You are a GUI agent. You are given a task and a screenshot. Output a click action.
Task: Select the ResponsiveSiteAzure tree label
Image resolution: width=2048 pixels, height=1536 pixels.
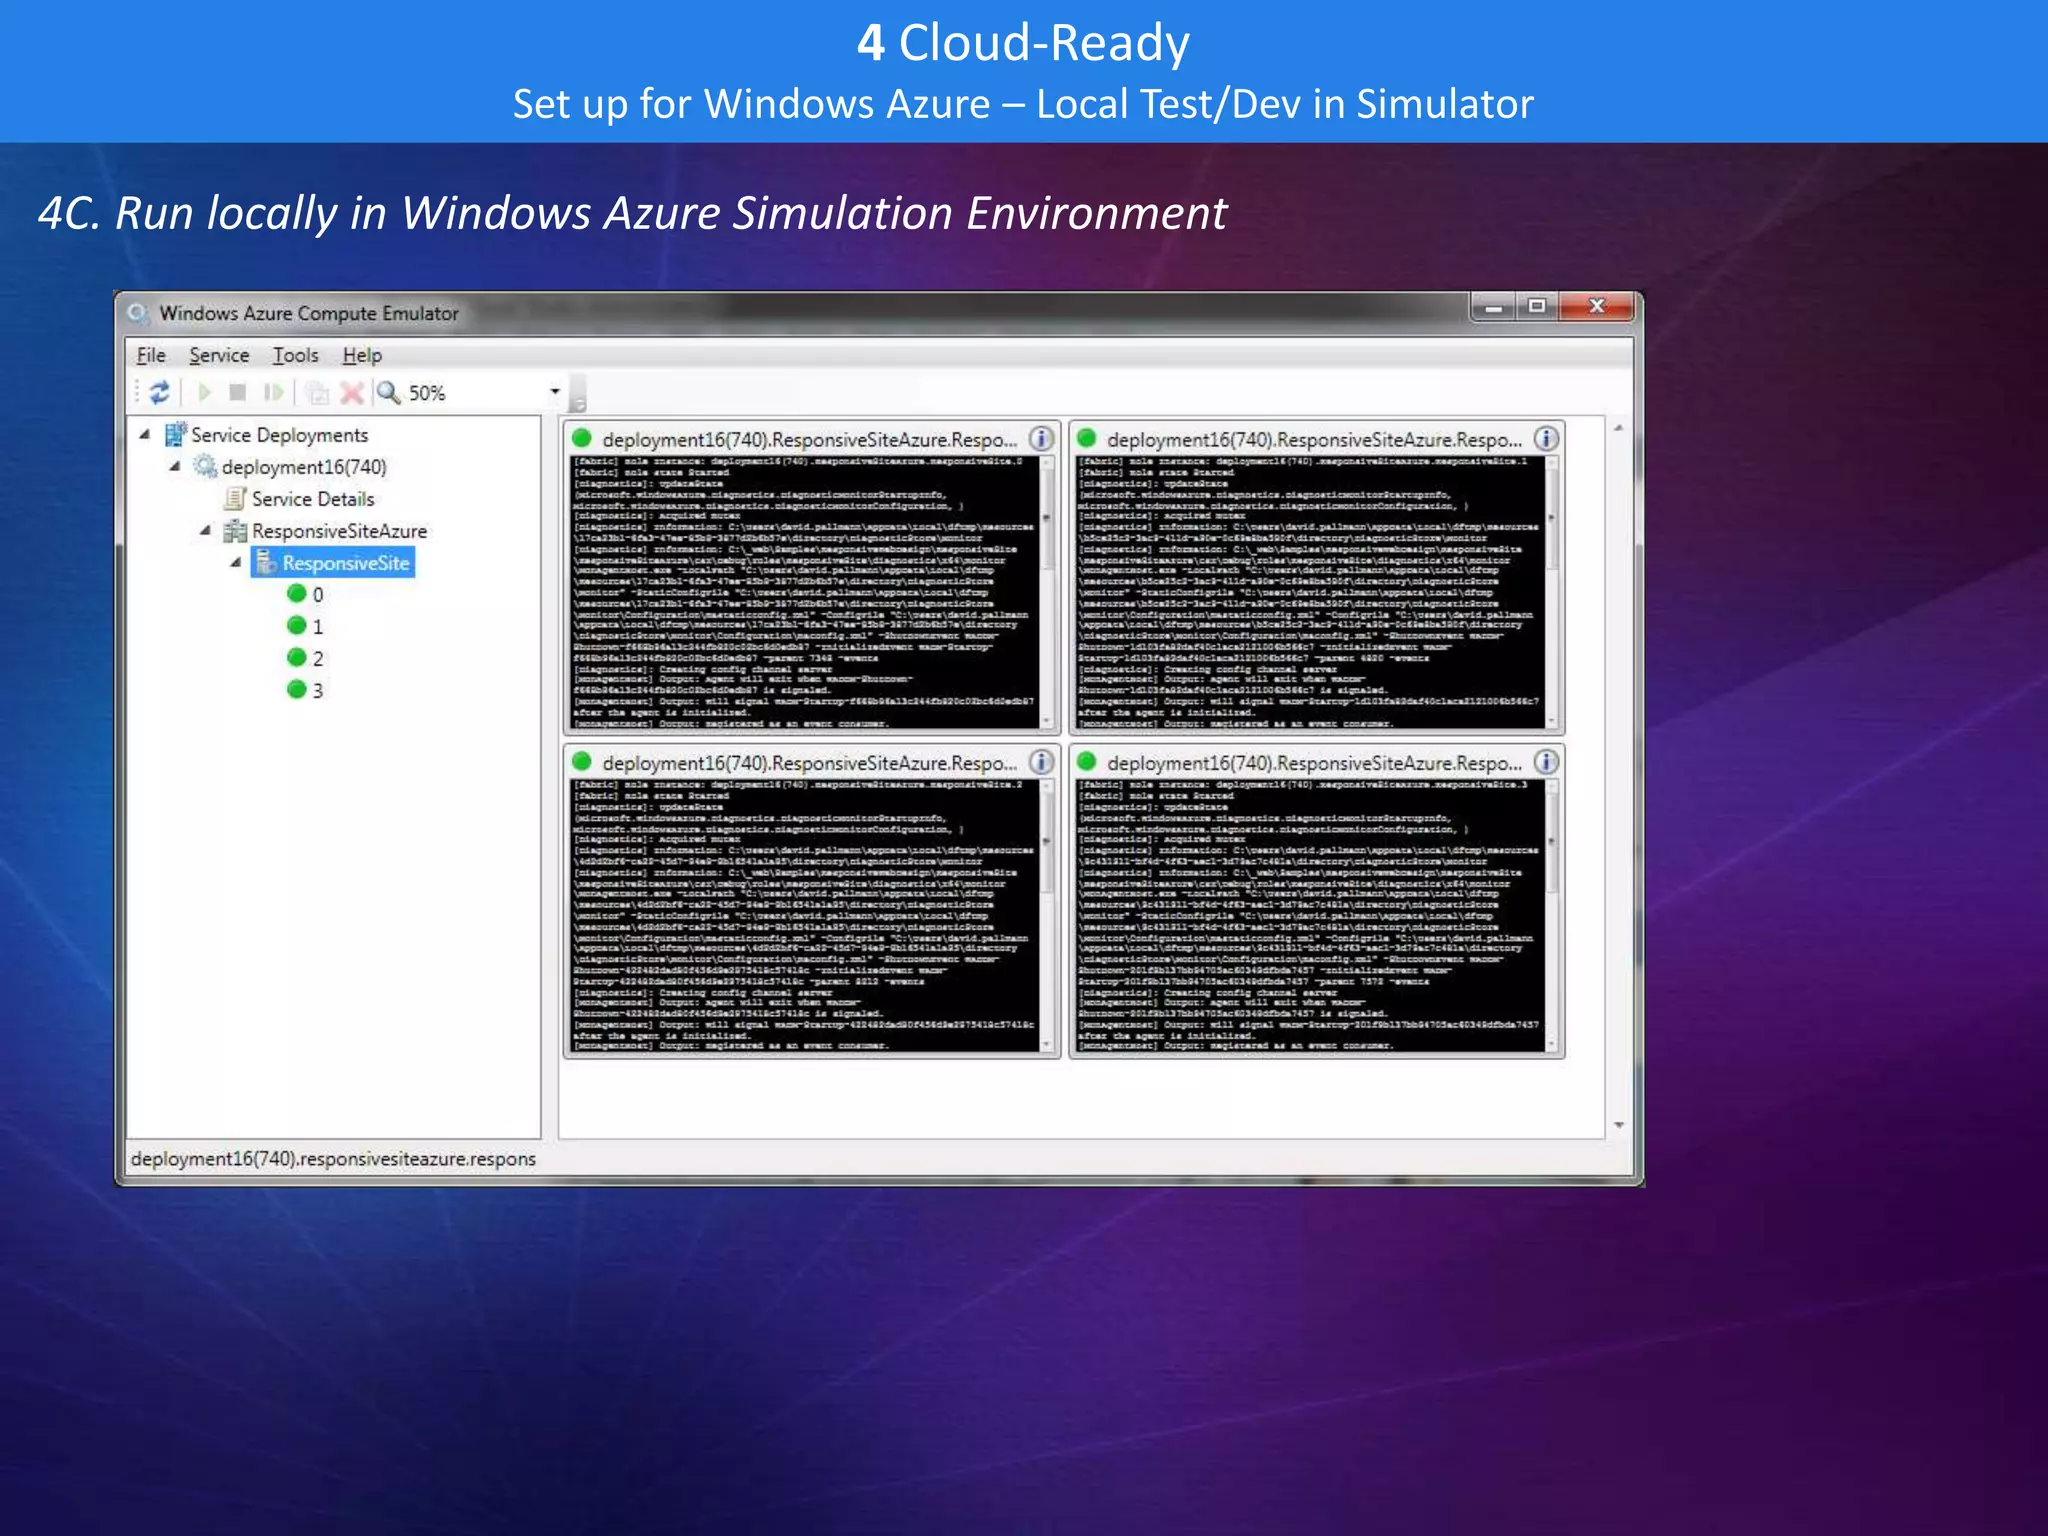339,531
